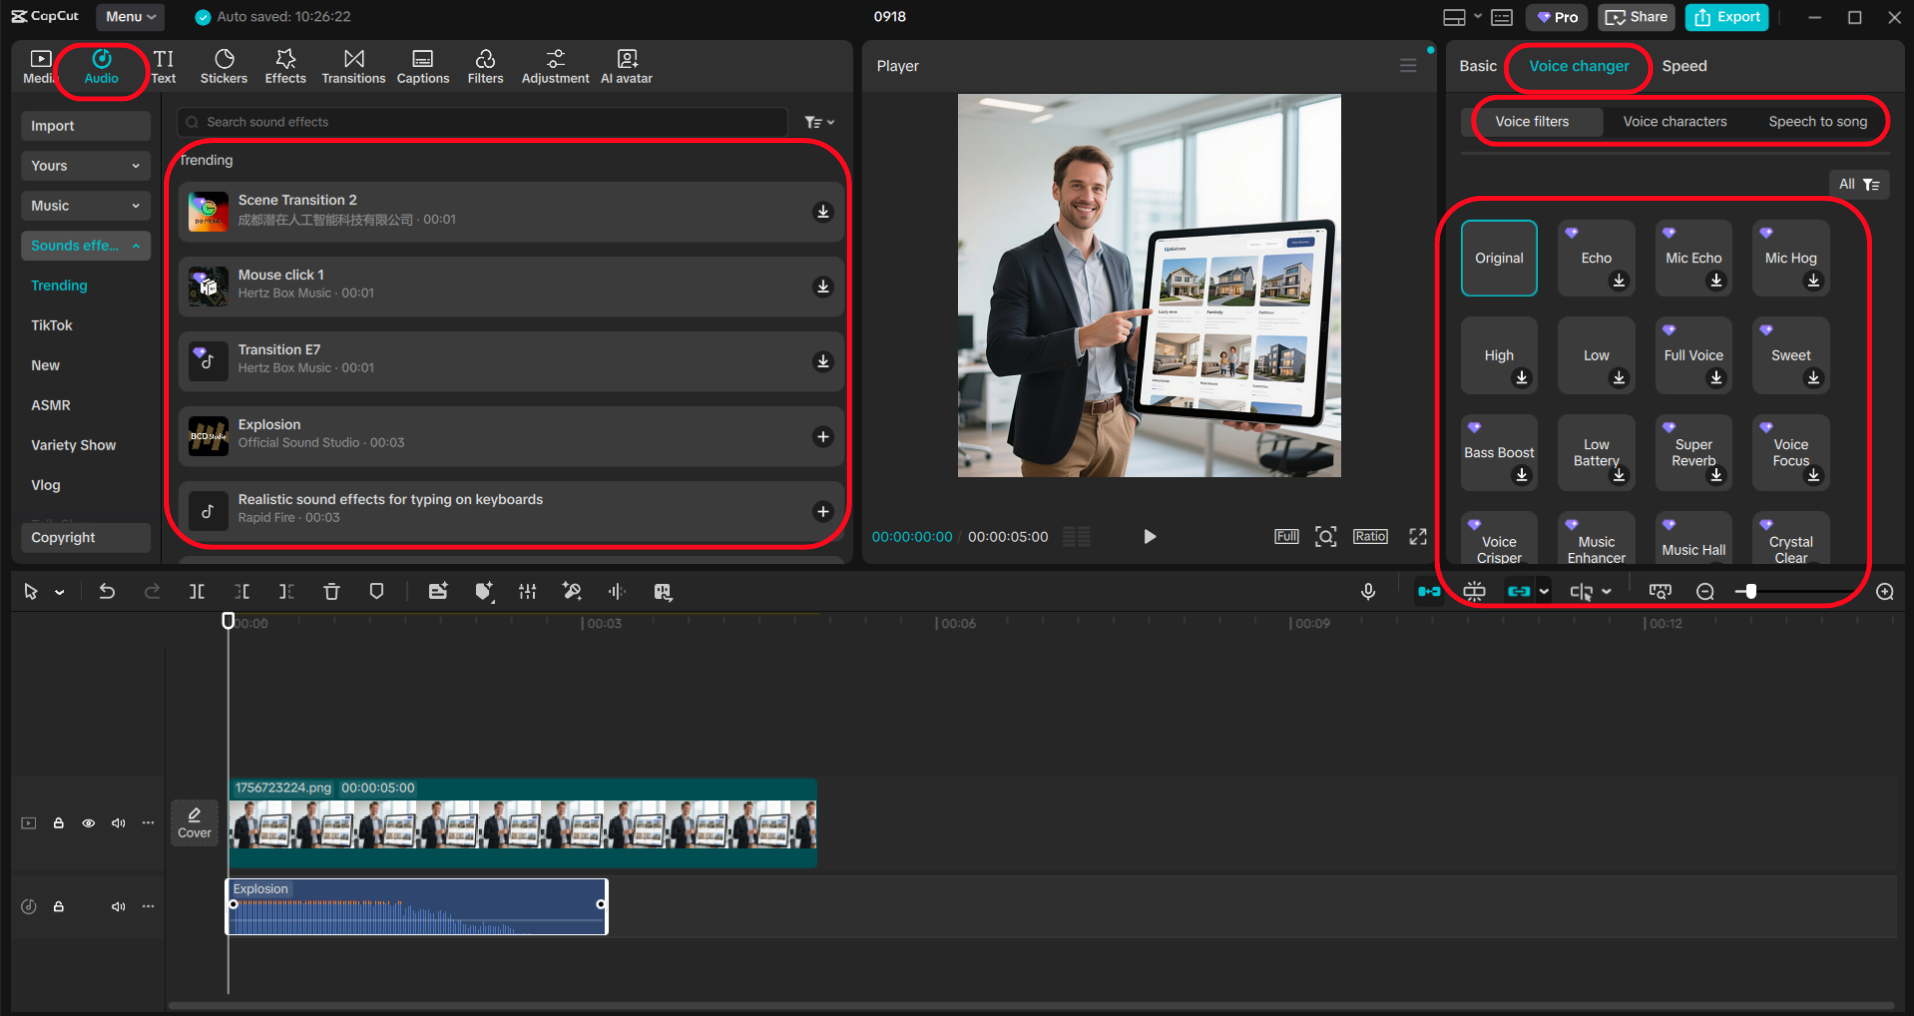Click the Import button

point(85,126)
